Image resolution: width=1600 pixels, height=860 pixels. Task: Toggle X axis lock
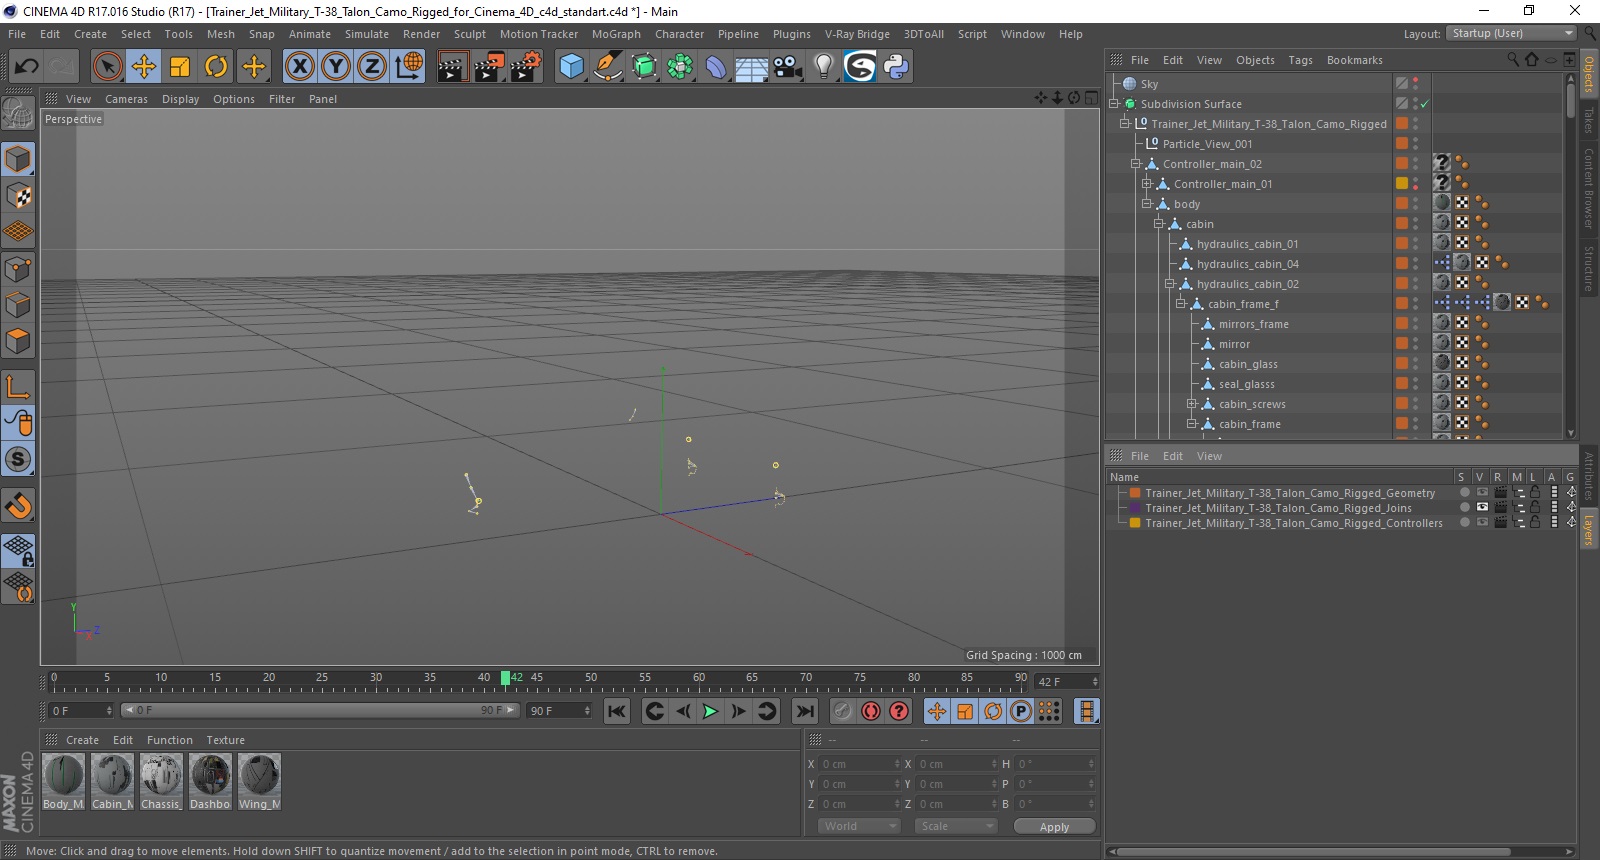[x=299, y=67]
